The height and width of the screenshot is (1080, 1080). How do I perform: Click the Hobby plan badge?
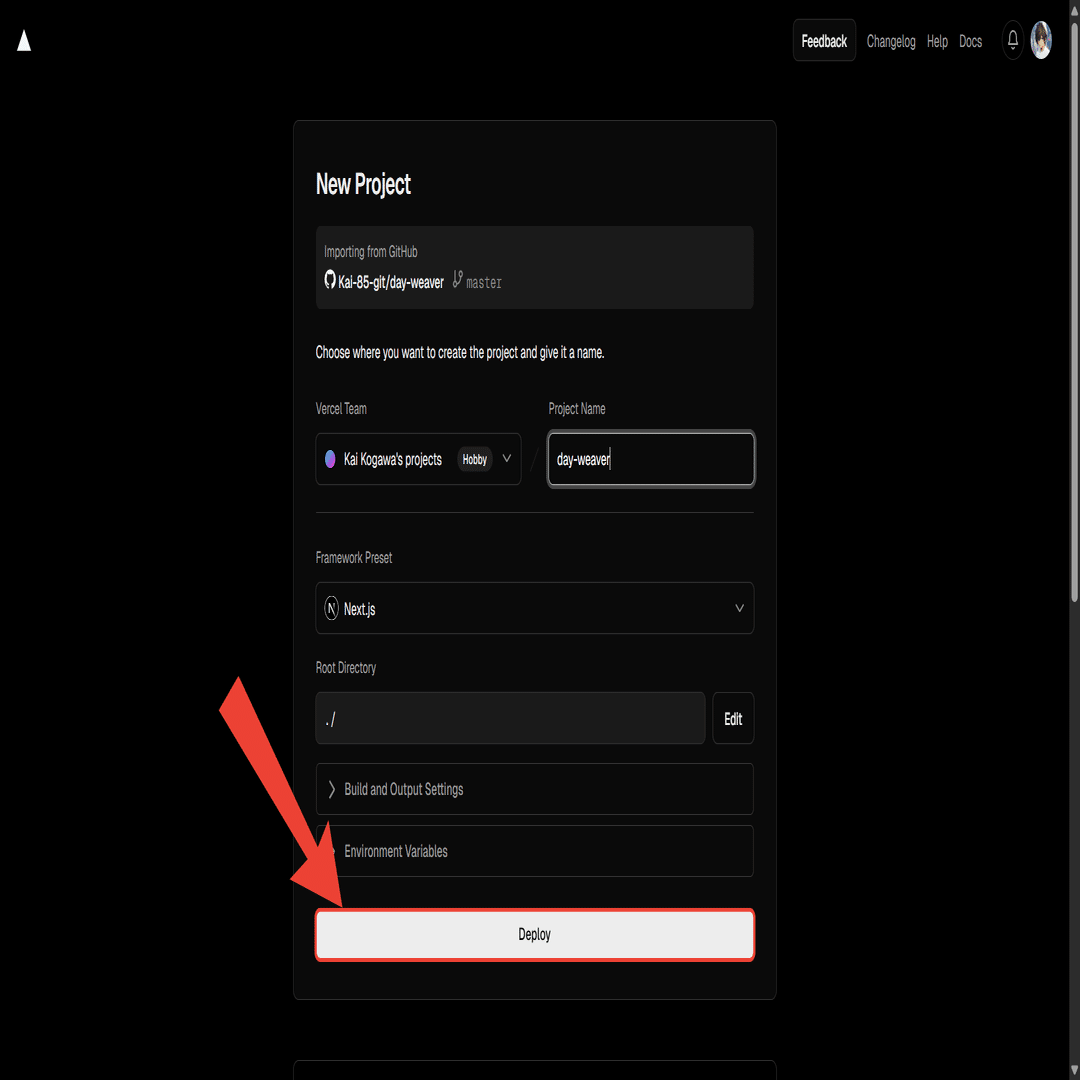475,459
